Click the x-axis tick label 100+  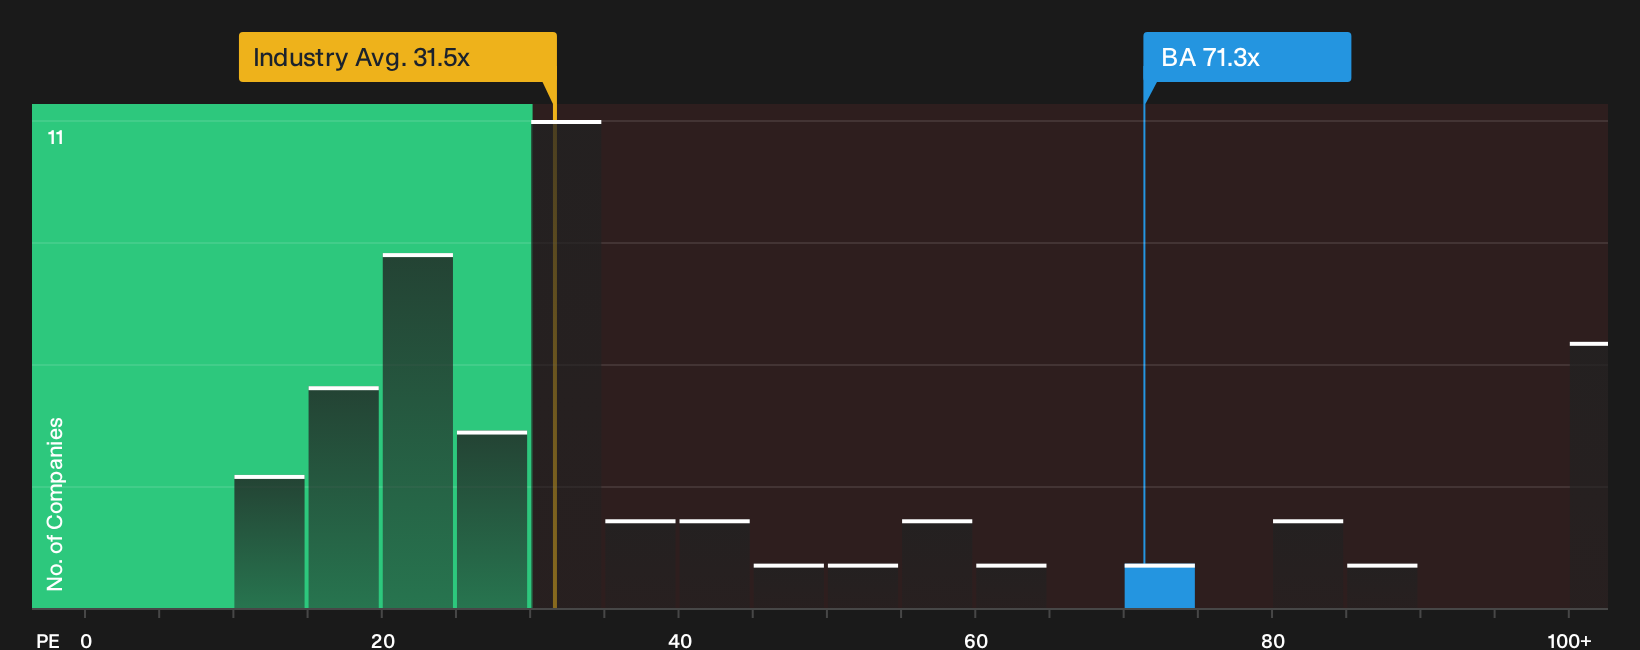coord(1569,641)
